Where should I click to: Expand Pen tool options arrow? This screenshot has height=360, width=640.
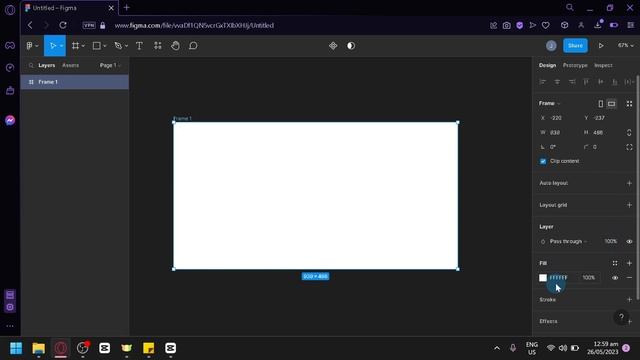click(126, 46)
